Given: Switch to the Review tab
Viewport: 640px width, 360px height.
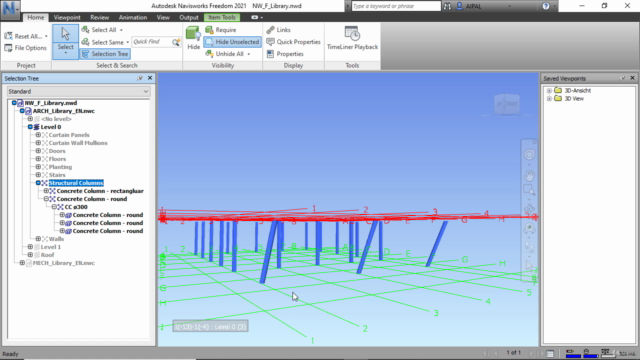Looking at the screenshot, I should click(100, 18).
